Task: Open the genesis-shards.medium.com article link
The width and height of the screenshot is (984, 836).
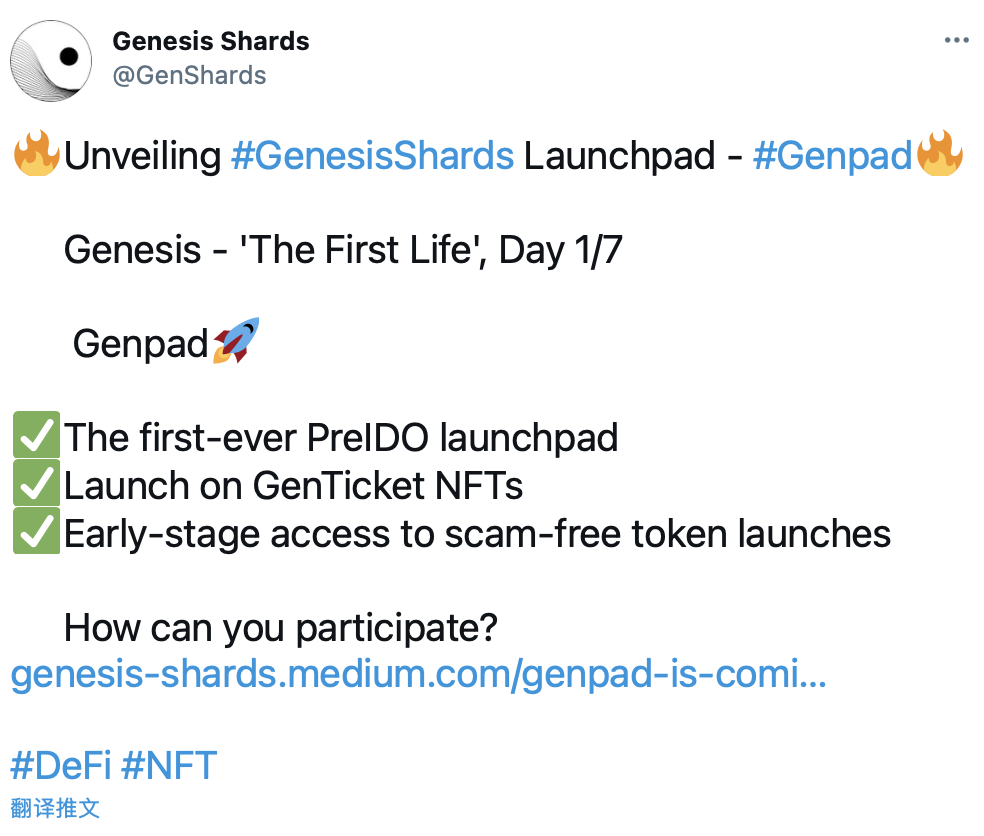Action: pos(419,675)
